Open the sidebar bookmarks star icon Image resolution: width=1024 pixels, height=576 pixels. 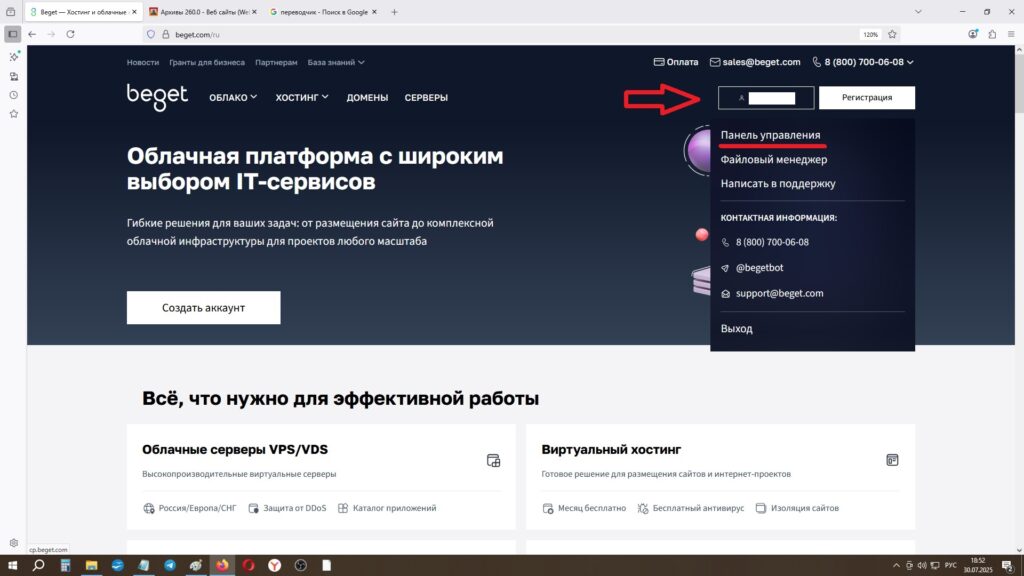click(x=14, y=114)
